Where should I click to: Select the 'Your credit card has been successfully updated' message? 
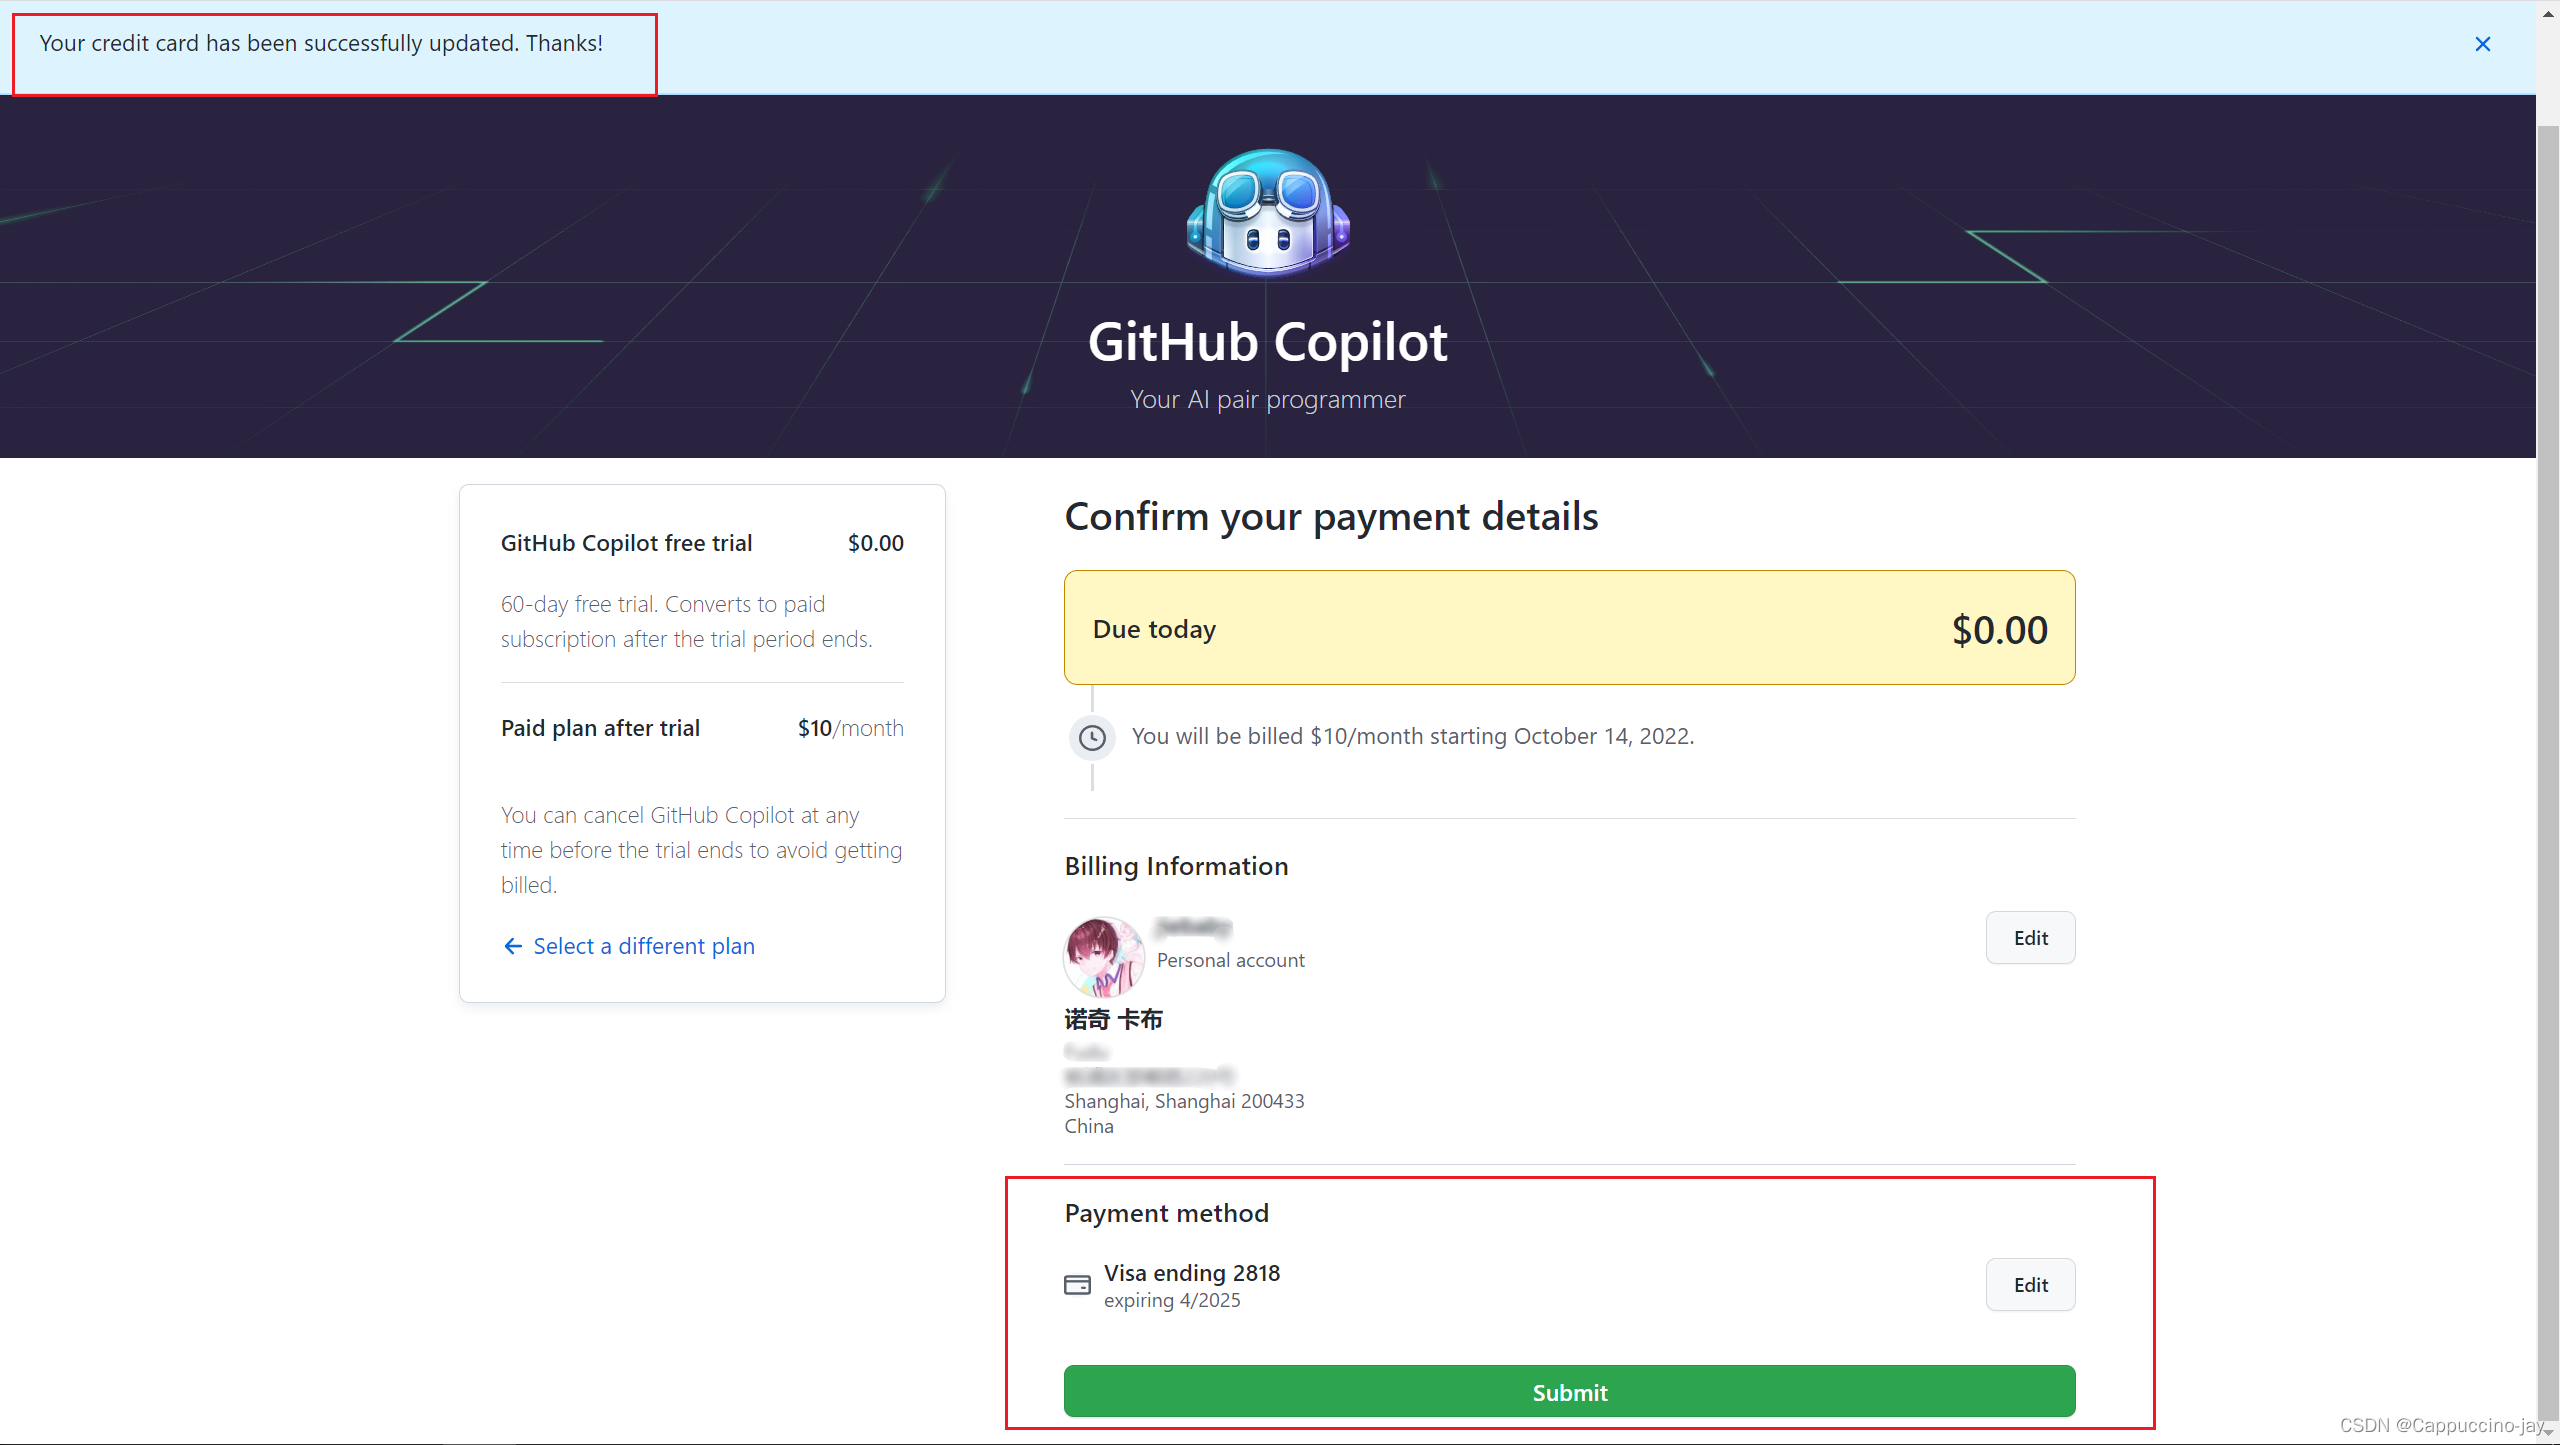(x=321, y=43)
